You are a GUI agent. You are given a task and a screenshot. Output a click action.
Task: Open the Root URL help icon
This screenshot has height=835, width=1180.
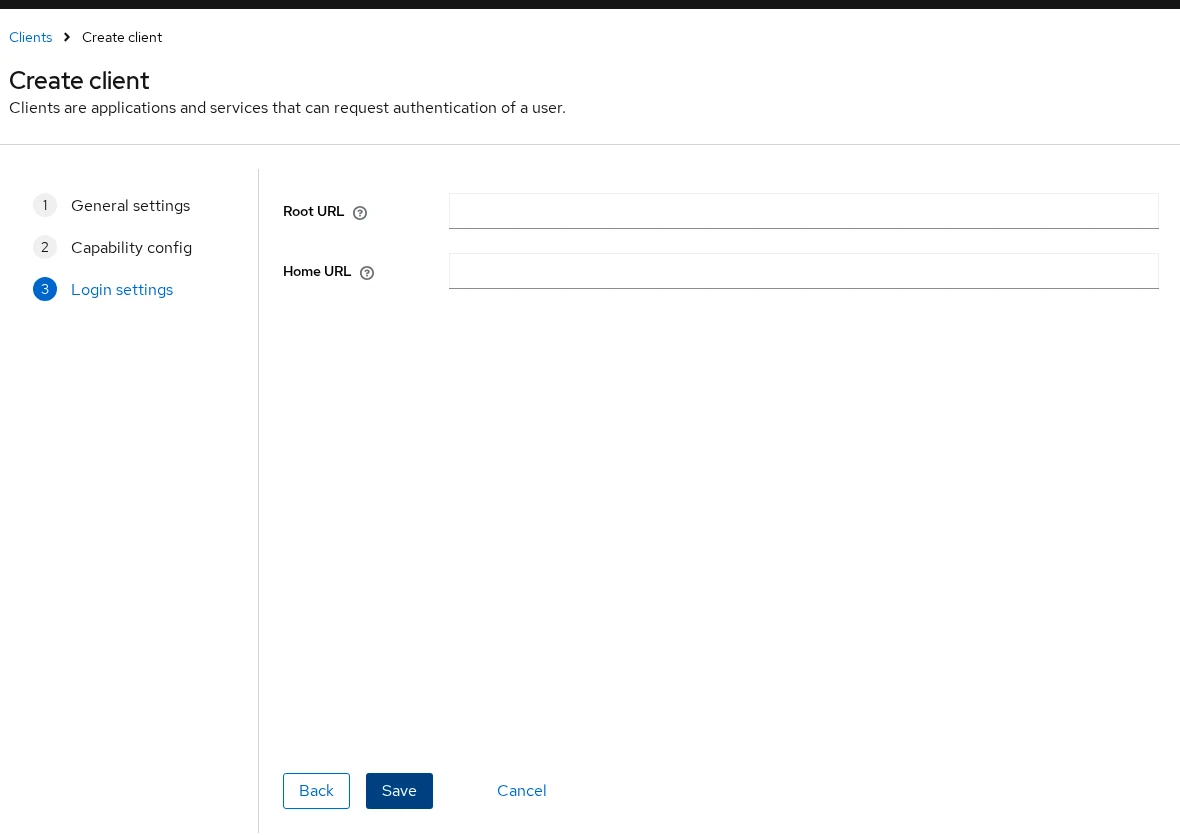tap(360, 213)
